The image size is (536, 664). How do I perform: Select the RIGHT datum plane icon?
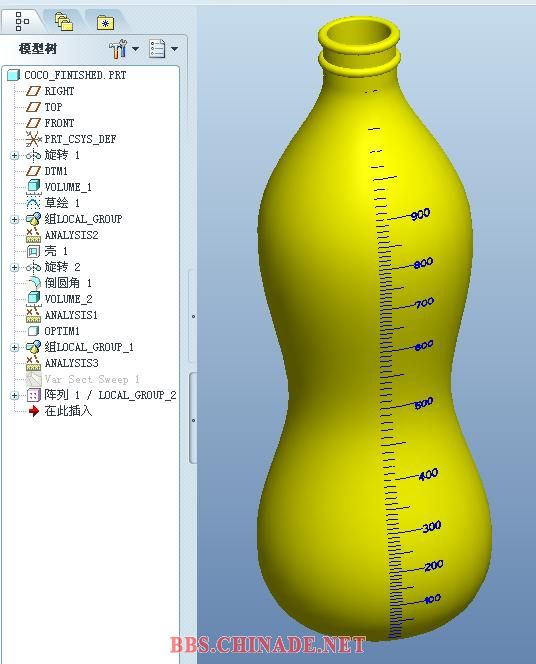click(x=33, y=91)
